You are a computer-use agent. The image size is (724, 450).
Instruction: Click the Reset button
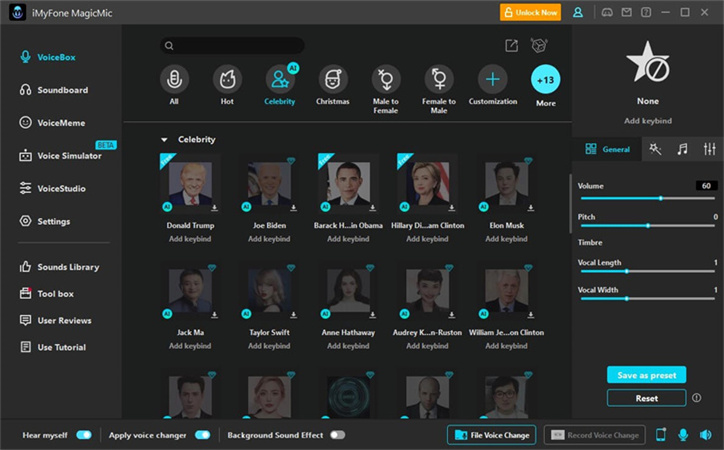point(646,398)
